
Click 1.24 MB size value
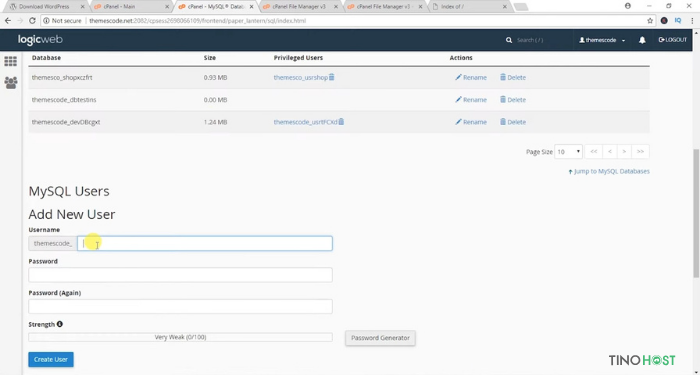pos(215,122)
